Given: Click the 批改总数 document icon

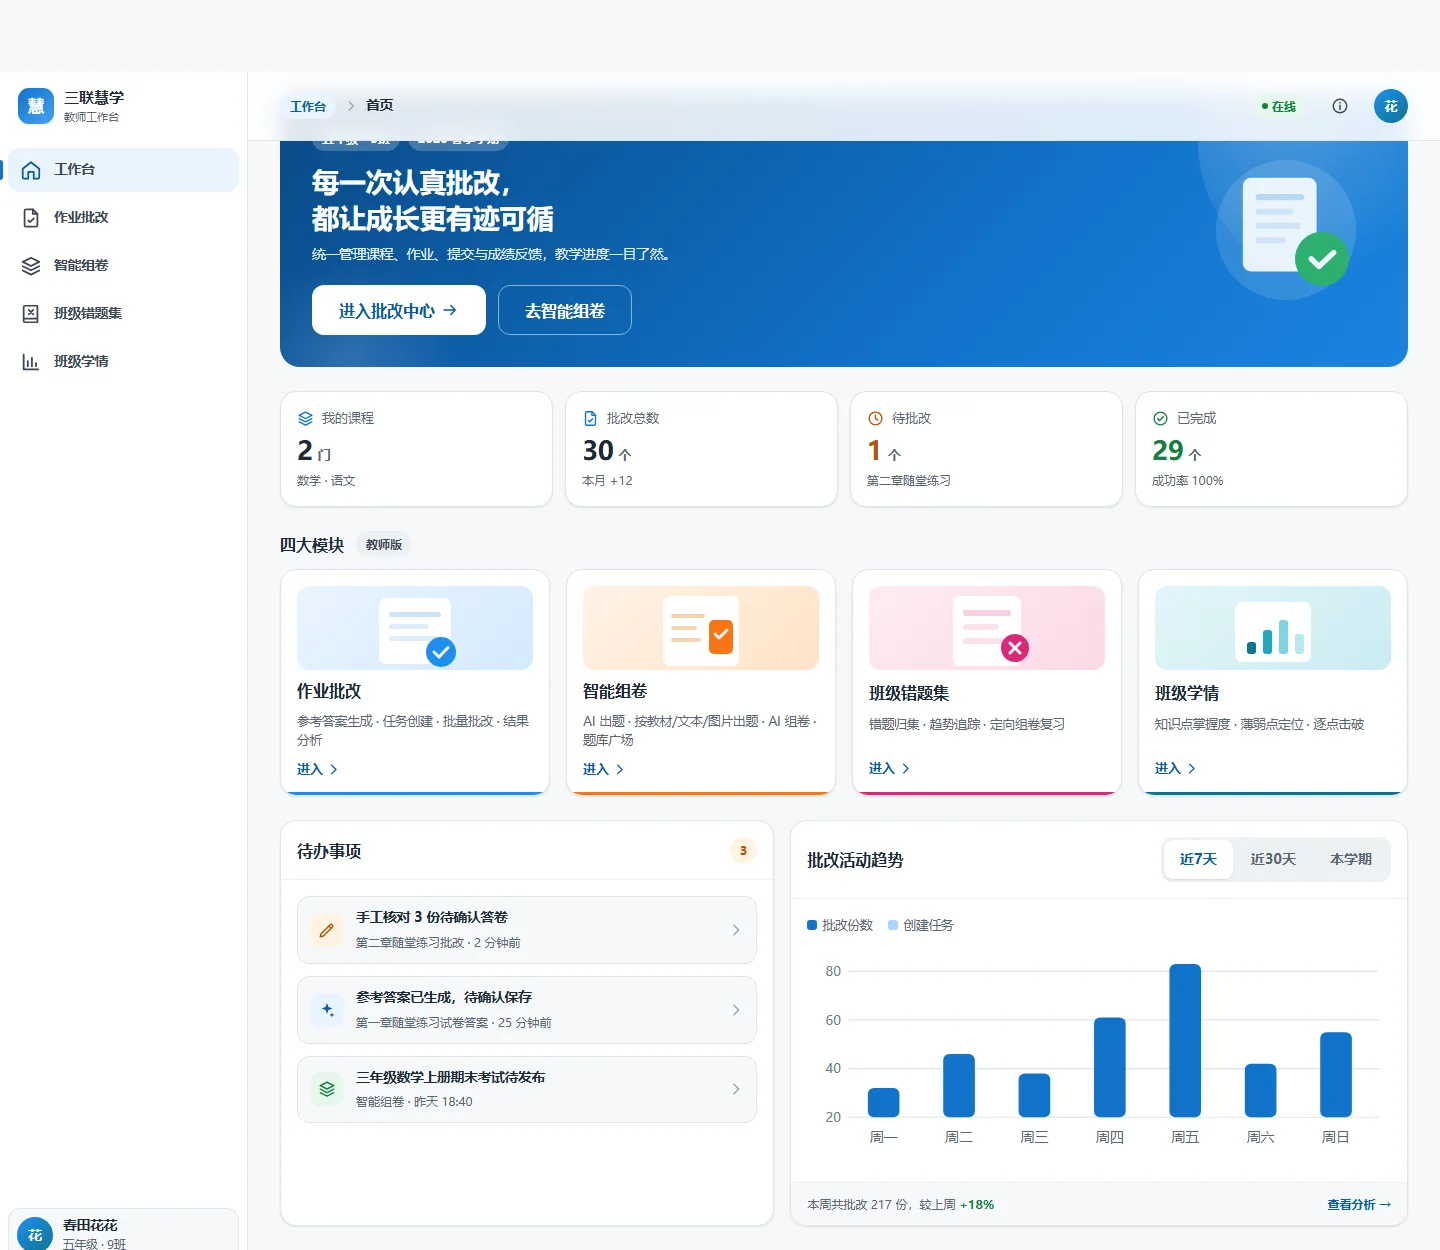Looking at the screenshot, I should click(591, 419).
